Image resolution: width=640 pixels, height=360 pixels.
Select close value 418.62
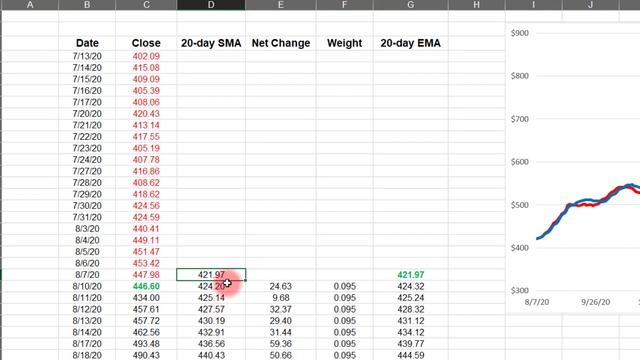pyautogui.click(x=146, y=194)
